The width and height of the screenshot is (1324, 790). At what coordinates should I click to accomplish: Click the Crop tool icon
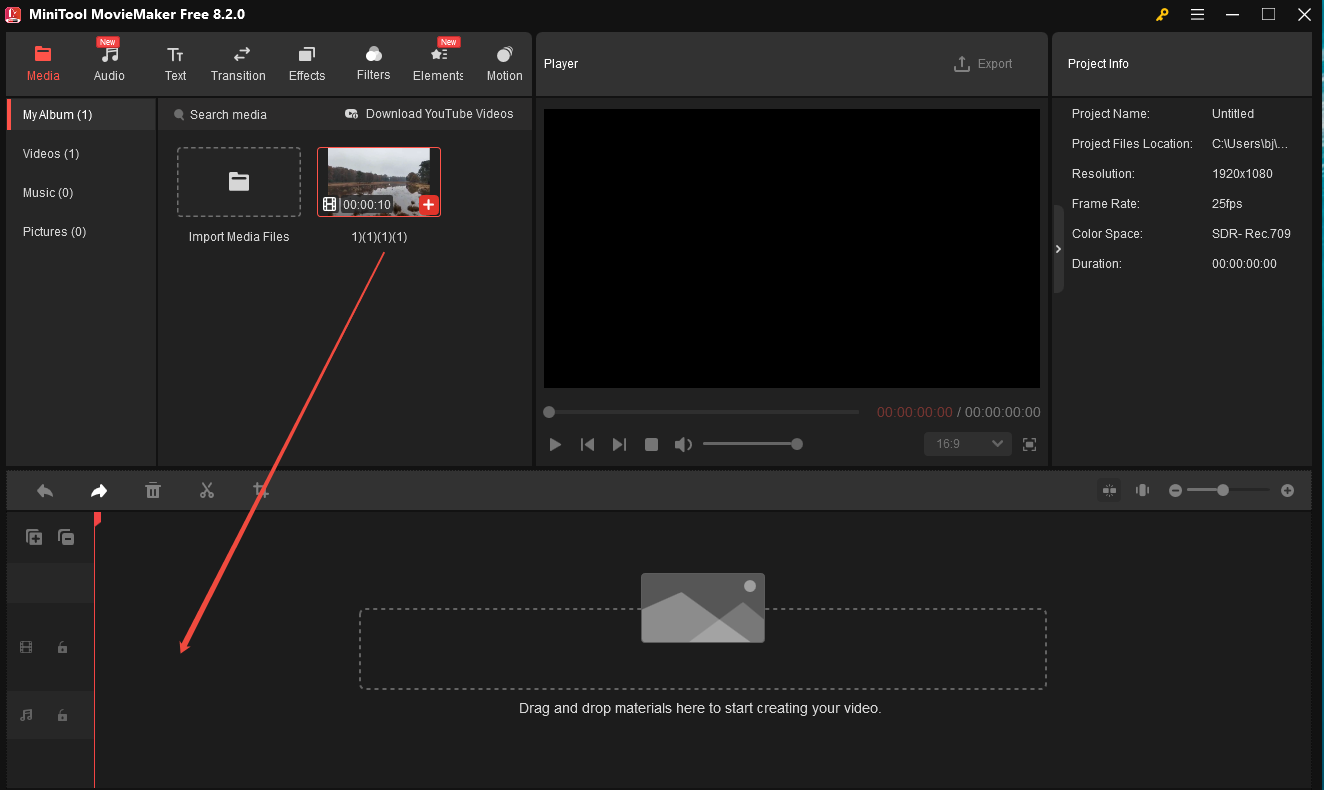click(261, 490)
